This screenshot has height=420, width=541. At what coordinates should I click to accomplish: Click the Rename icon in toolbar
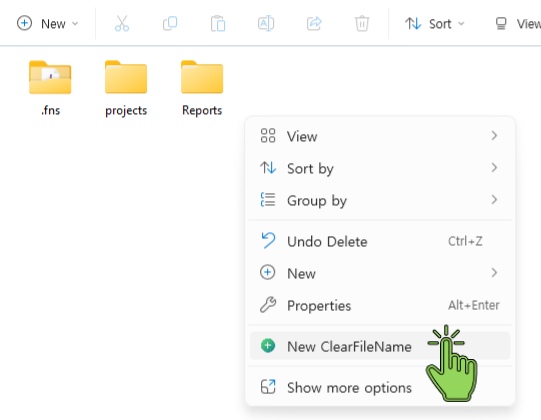266,23
